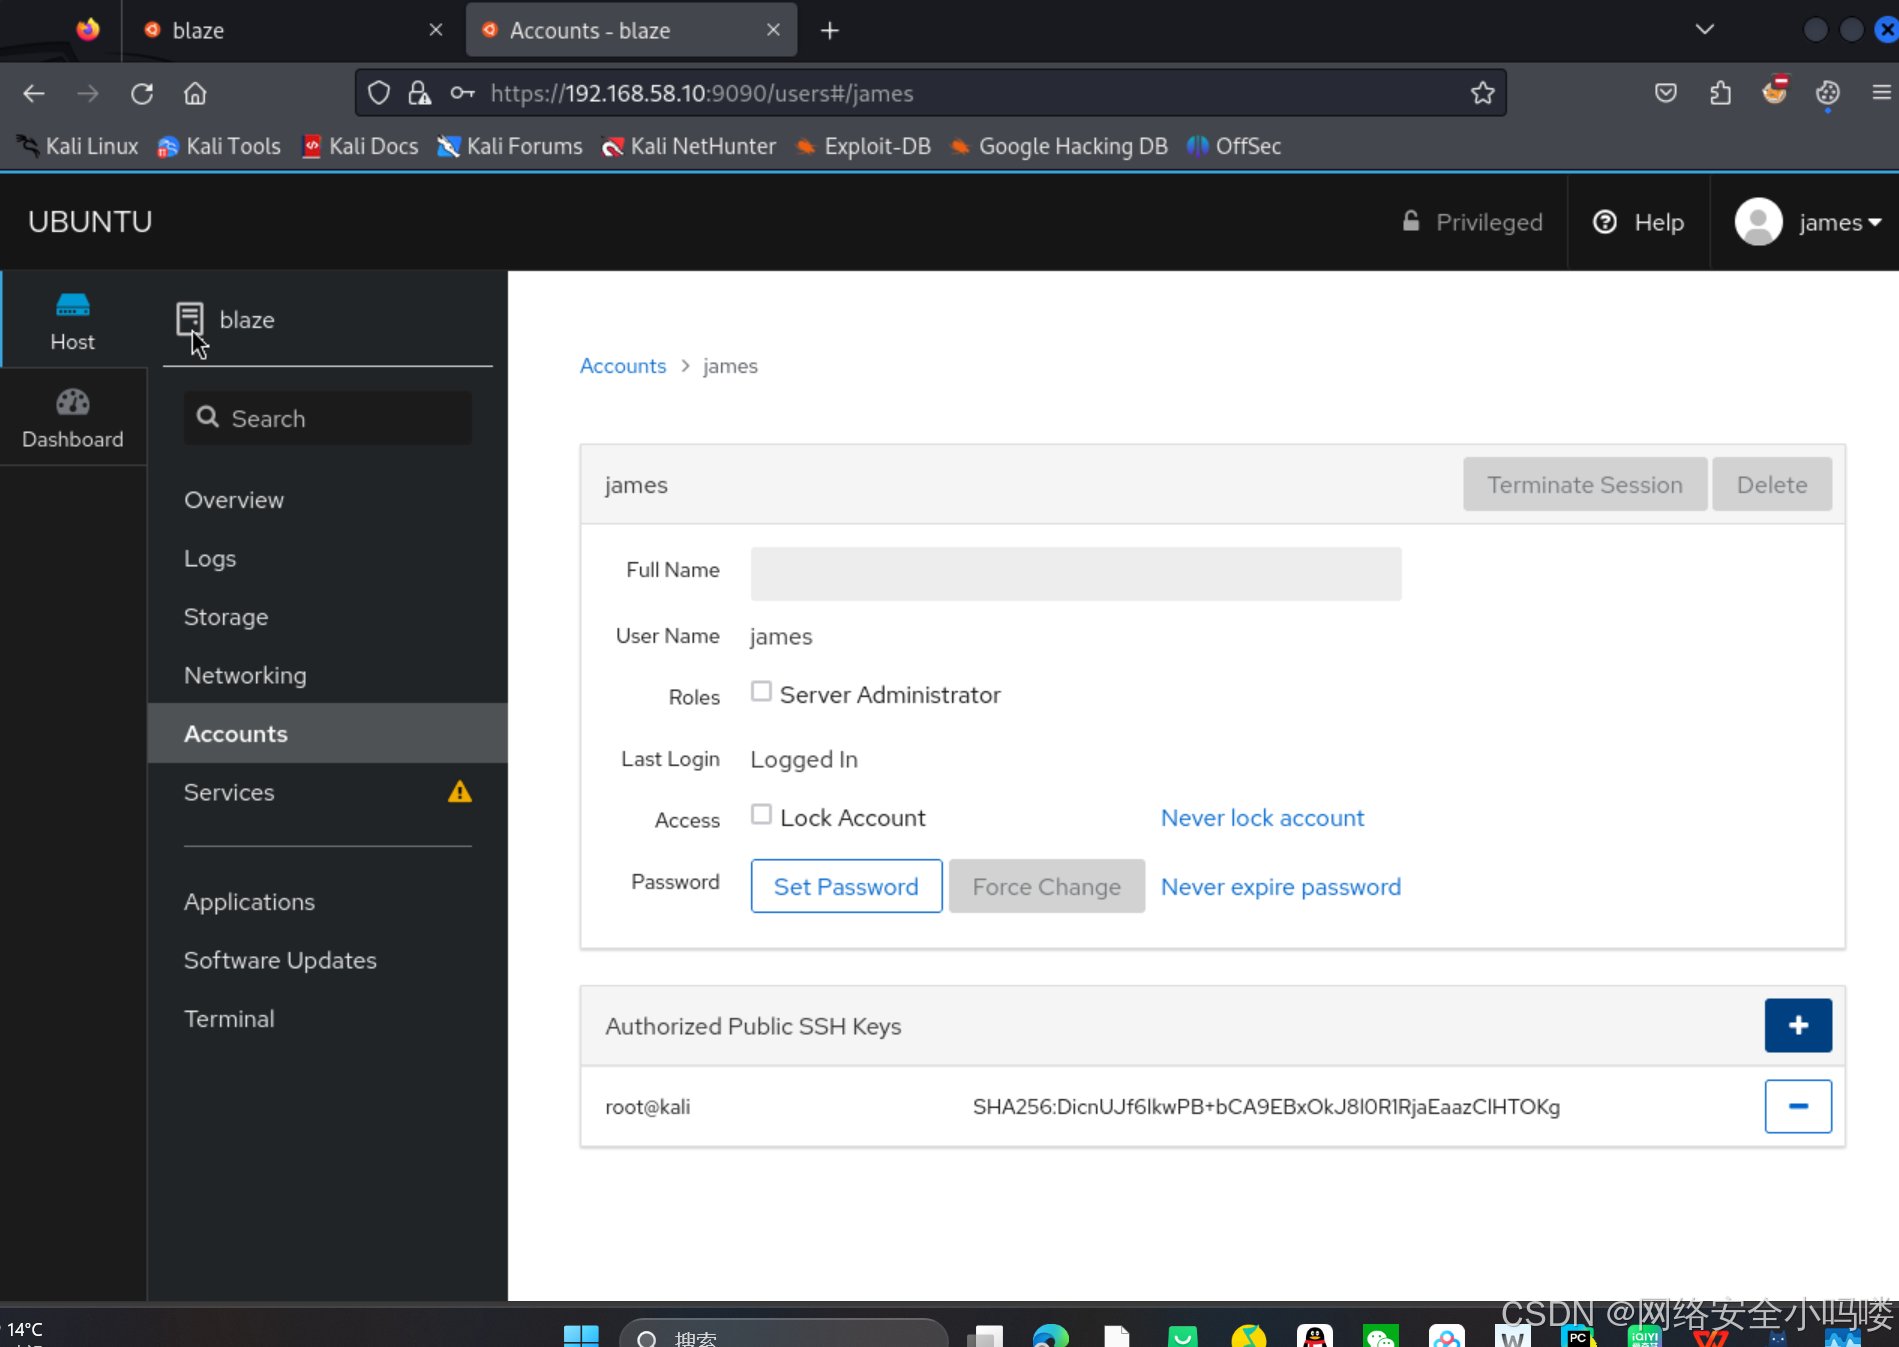Click the Help question mark icon
Image resolution: width=1899 pixels, height=1347 pixels.
[1604, 222]
